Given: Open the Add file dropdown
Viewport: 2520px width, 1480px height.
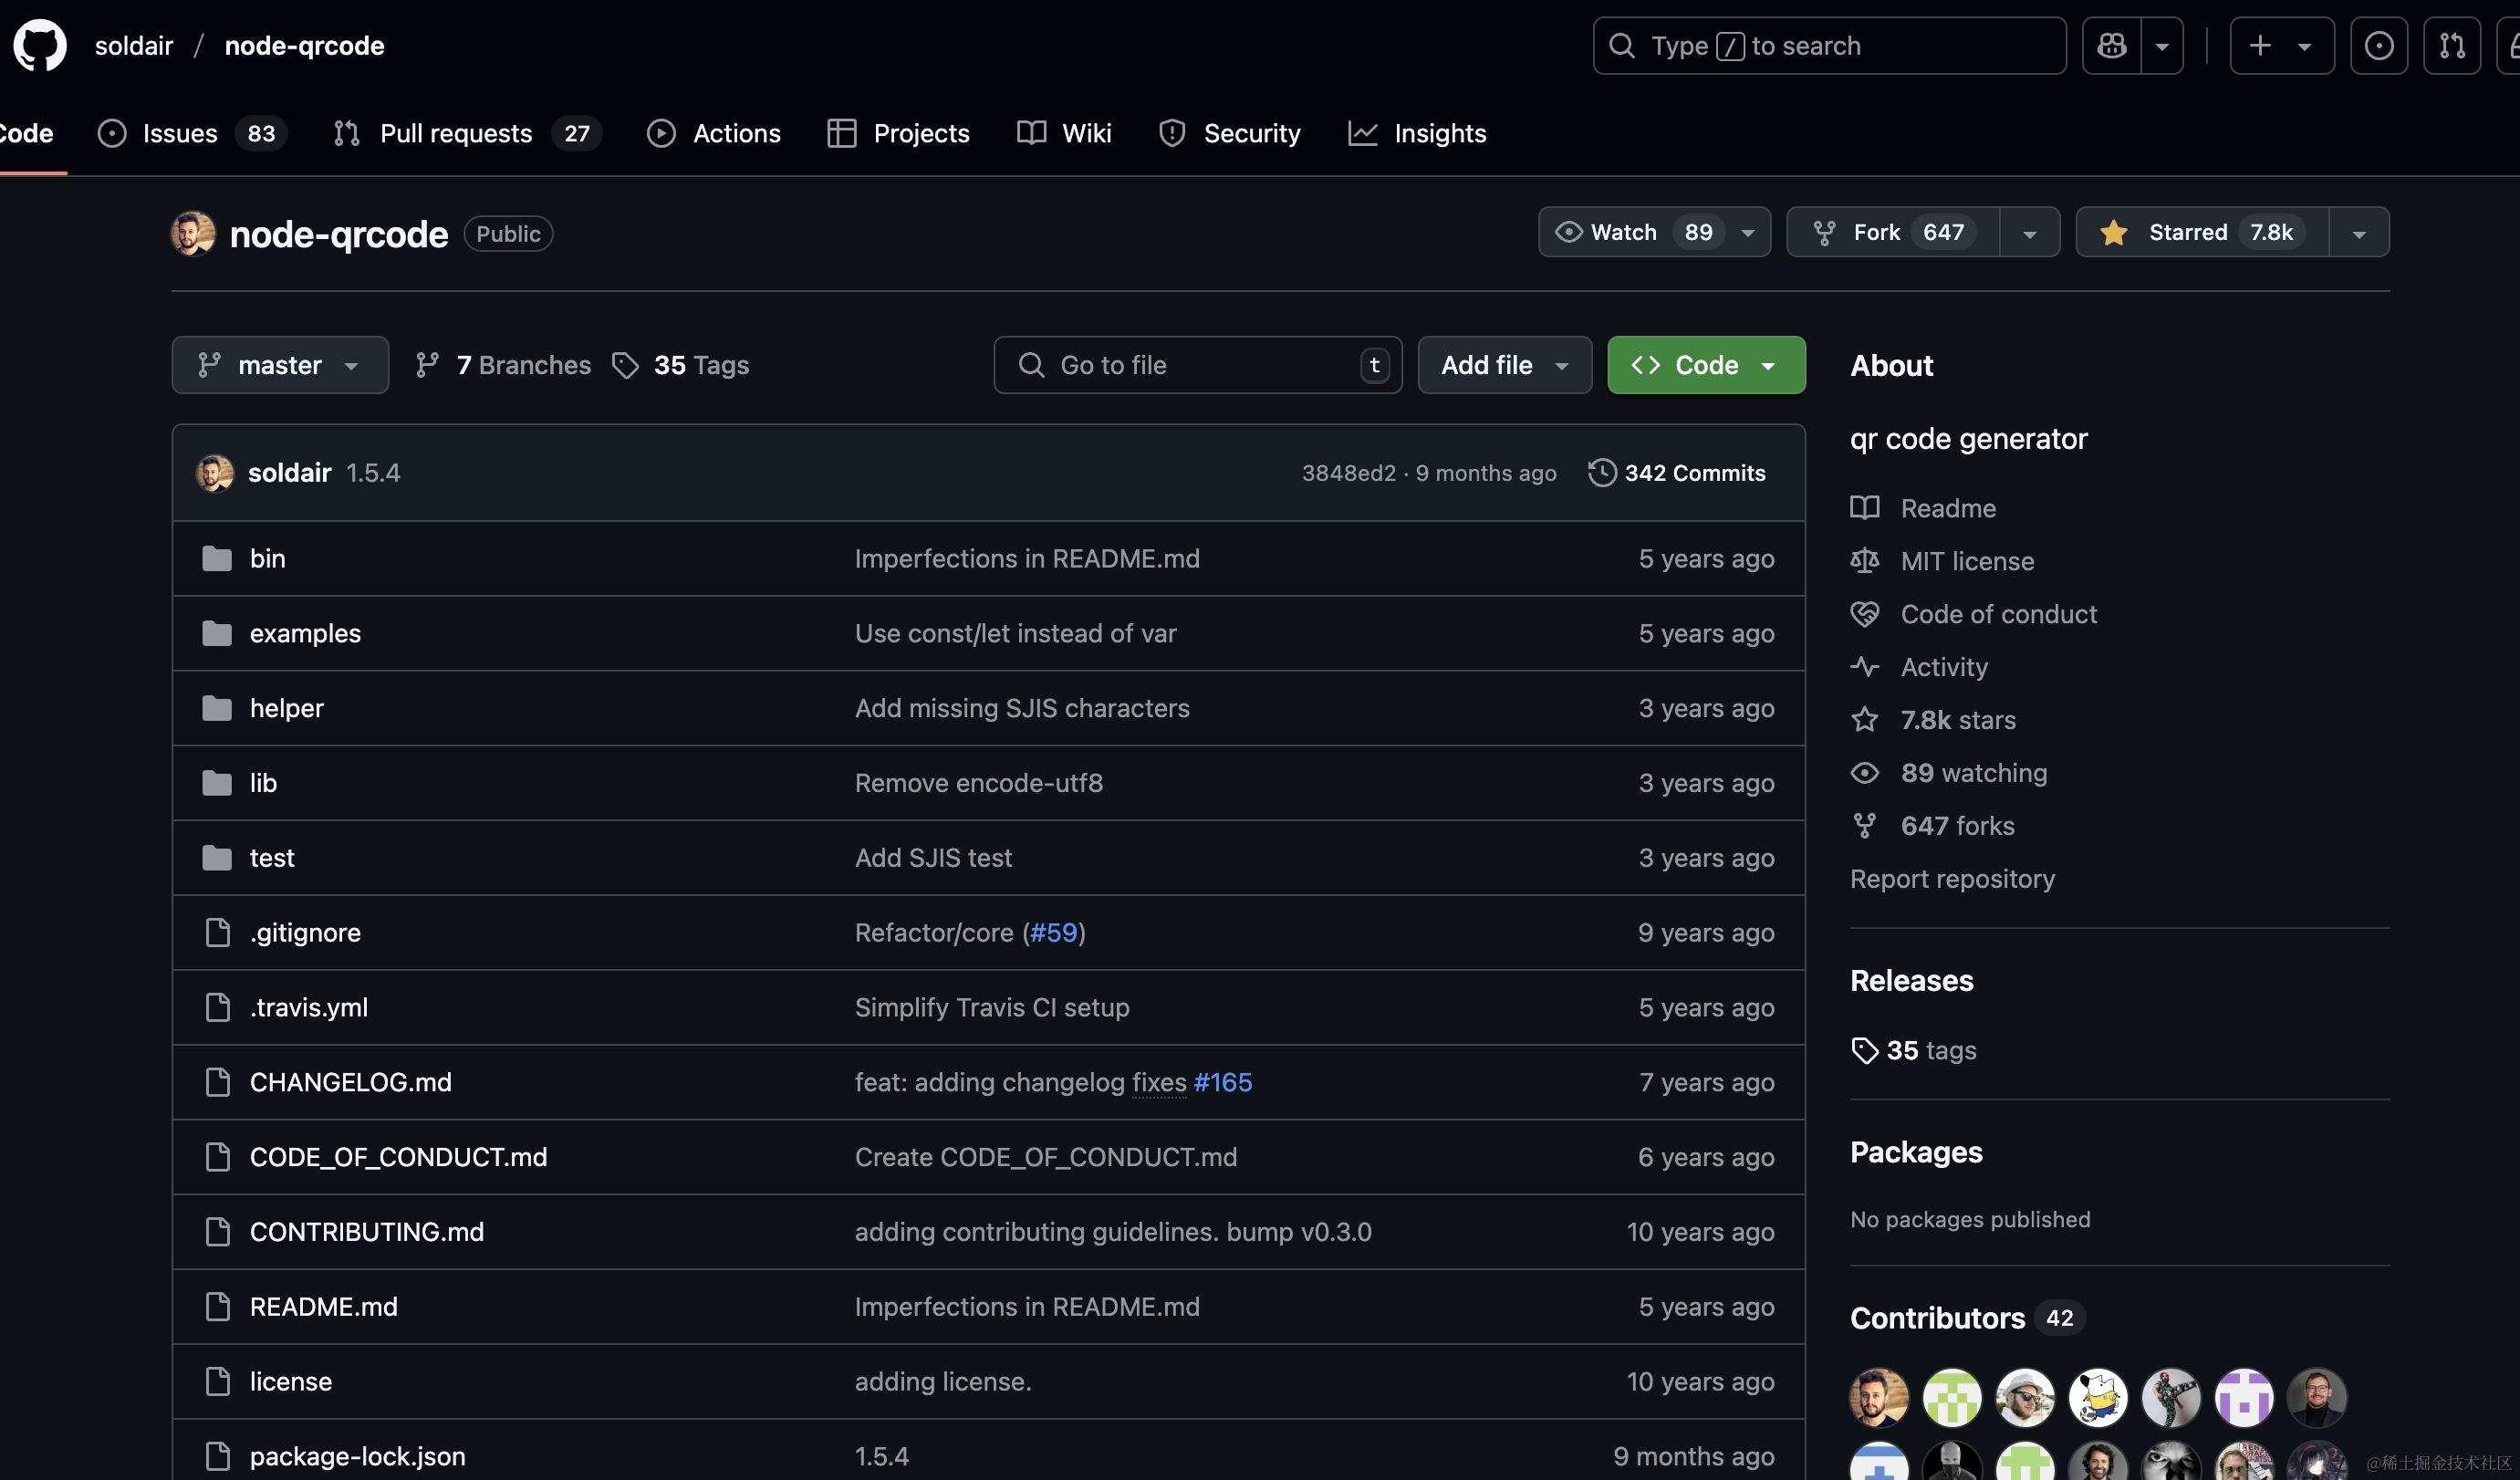Looking at the screenshot, I should coord(1504,365).
